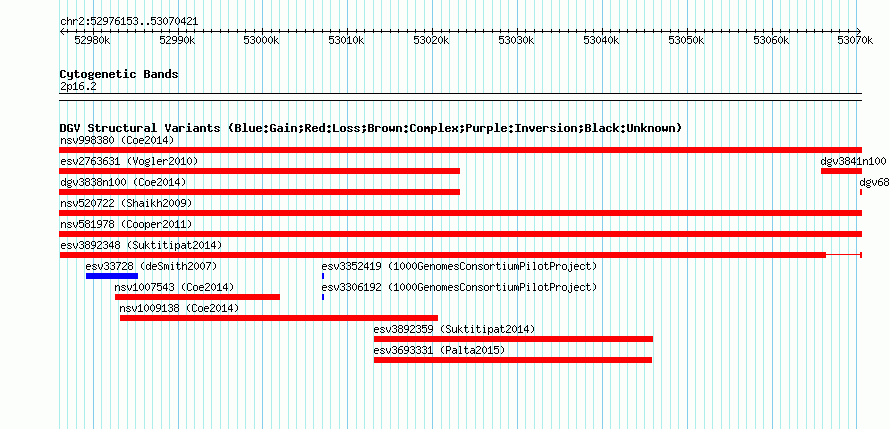Click the 53040k ruler position
Viewport: 890px width, 429px height.
602,40
